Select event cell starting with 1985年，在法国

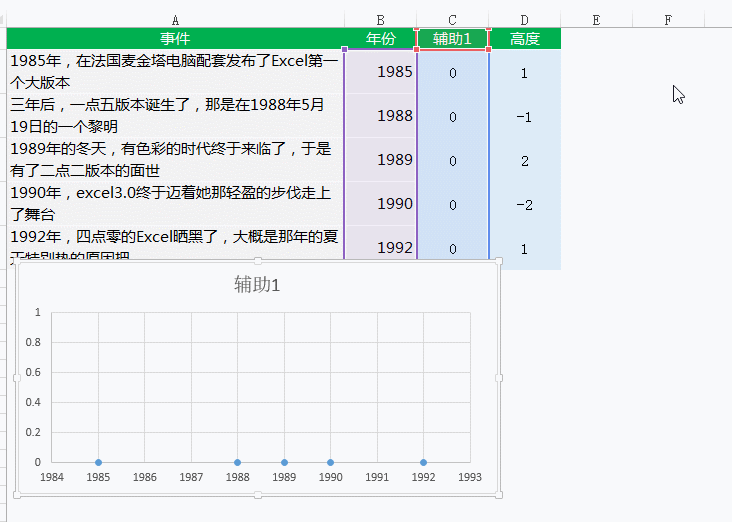point(176,71)
